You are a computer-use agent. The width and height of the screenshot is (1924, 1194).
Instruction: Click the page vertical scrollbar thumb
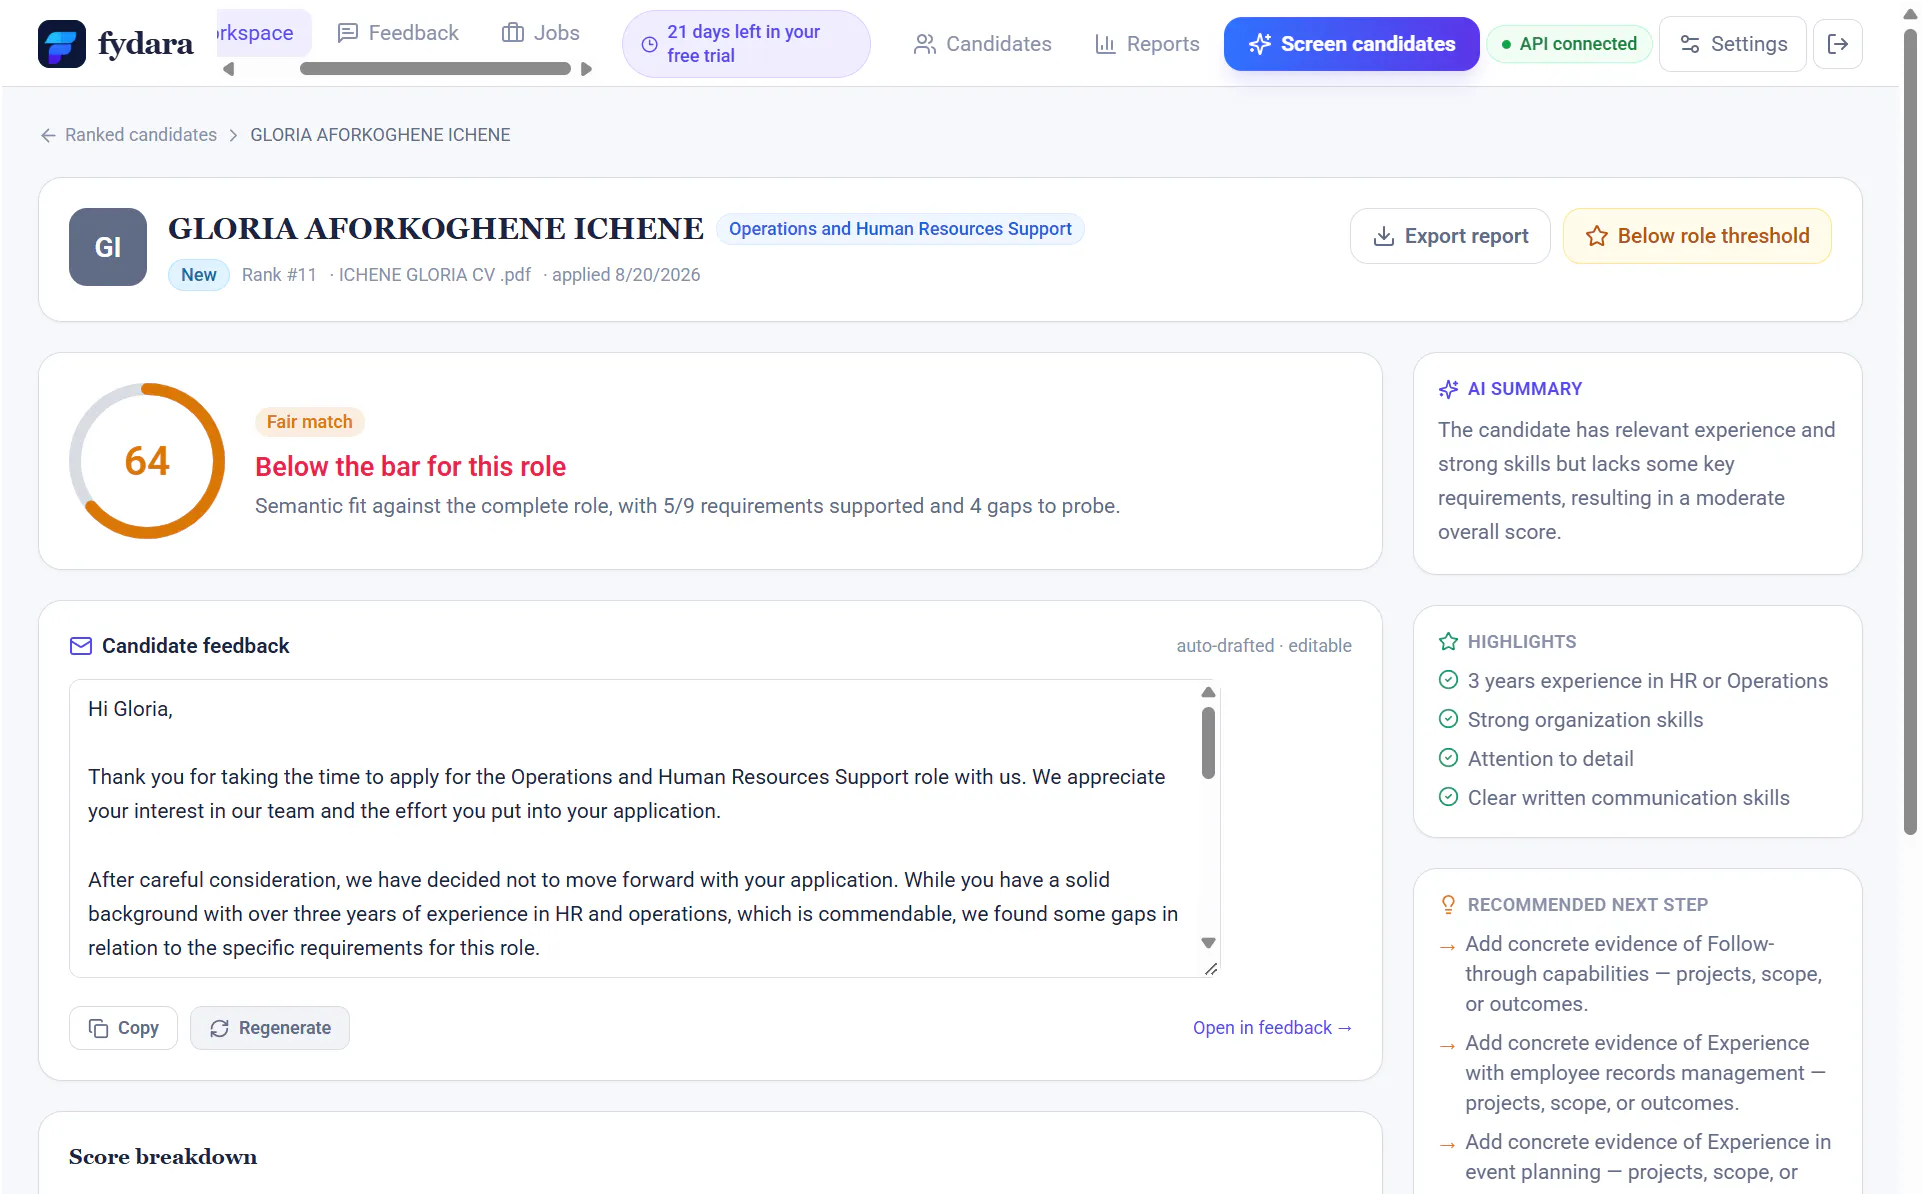click(1910, 432)
